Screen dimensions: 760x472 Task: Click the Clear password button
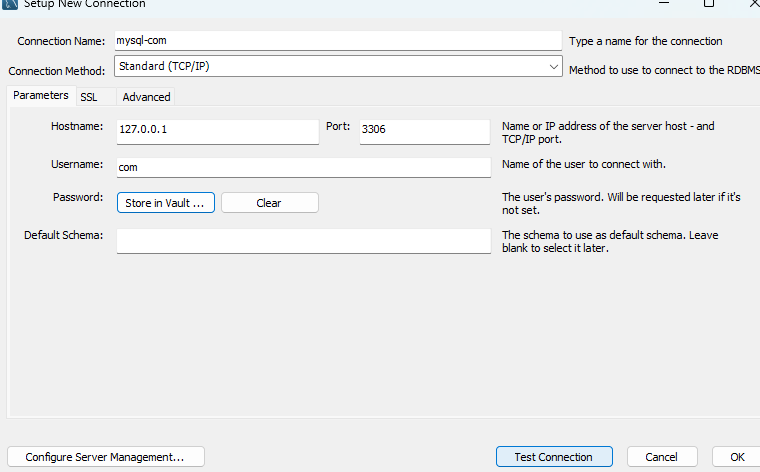click(269, 203)
